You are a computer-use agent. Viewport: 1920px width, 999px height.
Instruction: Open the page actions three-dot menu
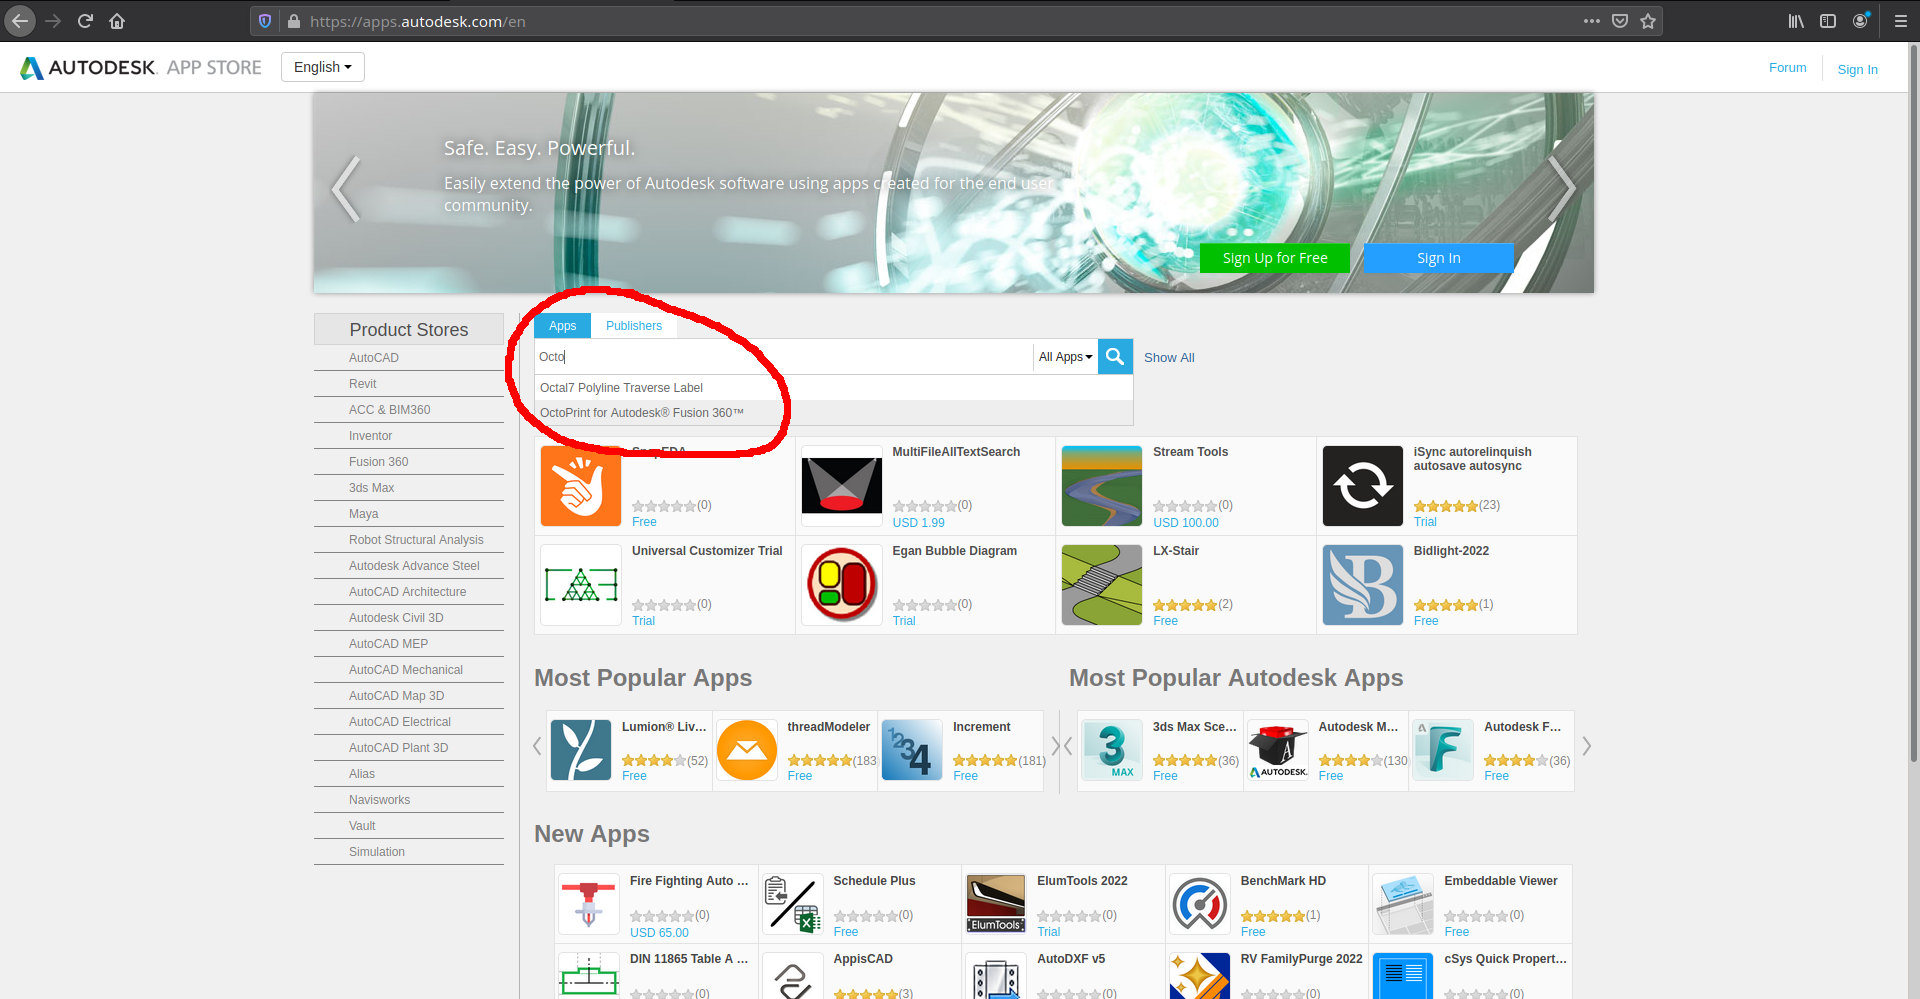coord(1592,21)
